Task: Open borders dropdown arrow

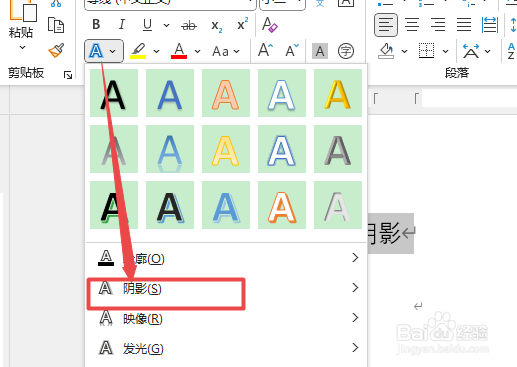Action: click(x=445, y=51)
